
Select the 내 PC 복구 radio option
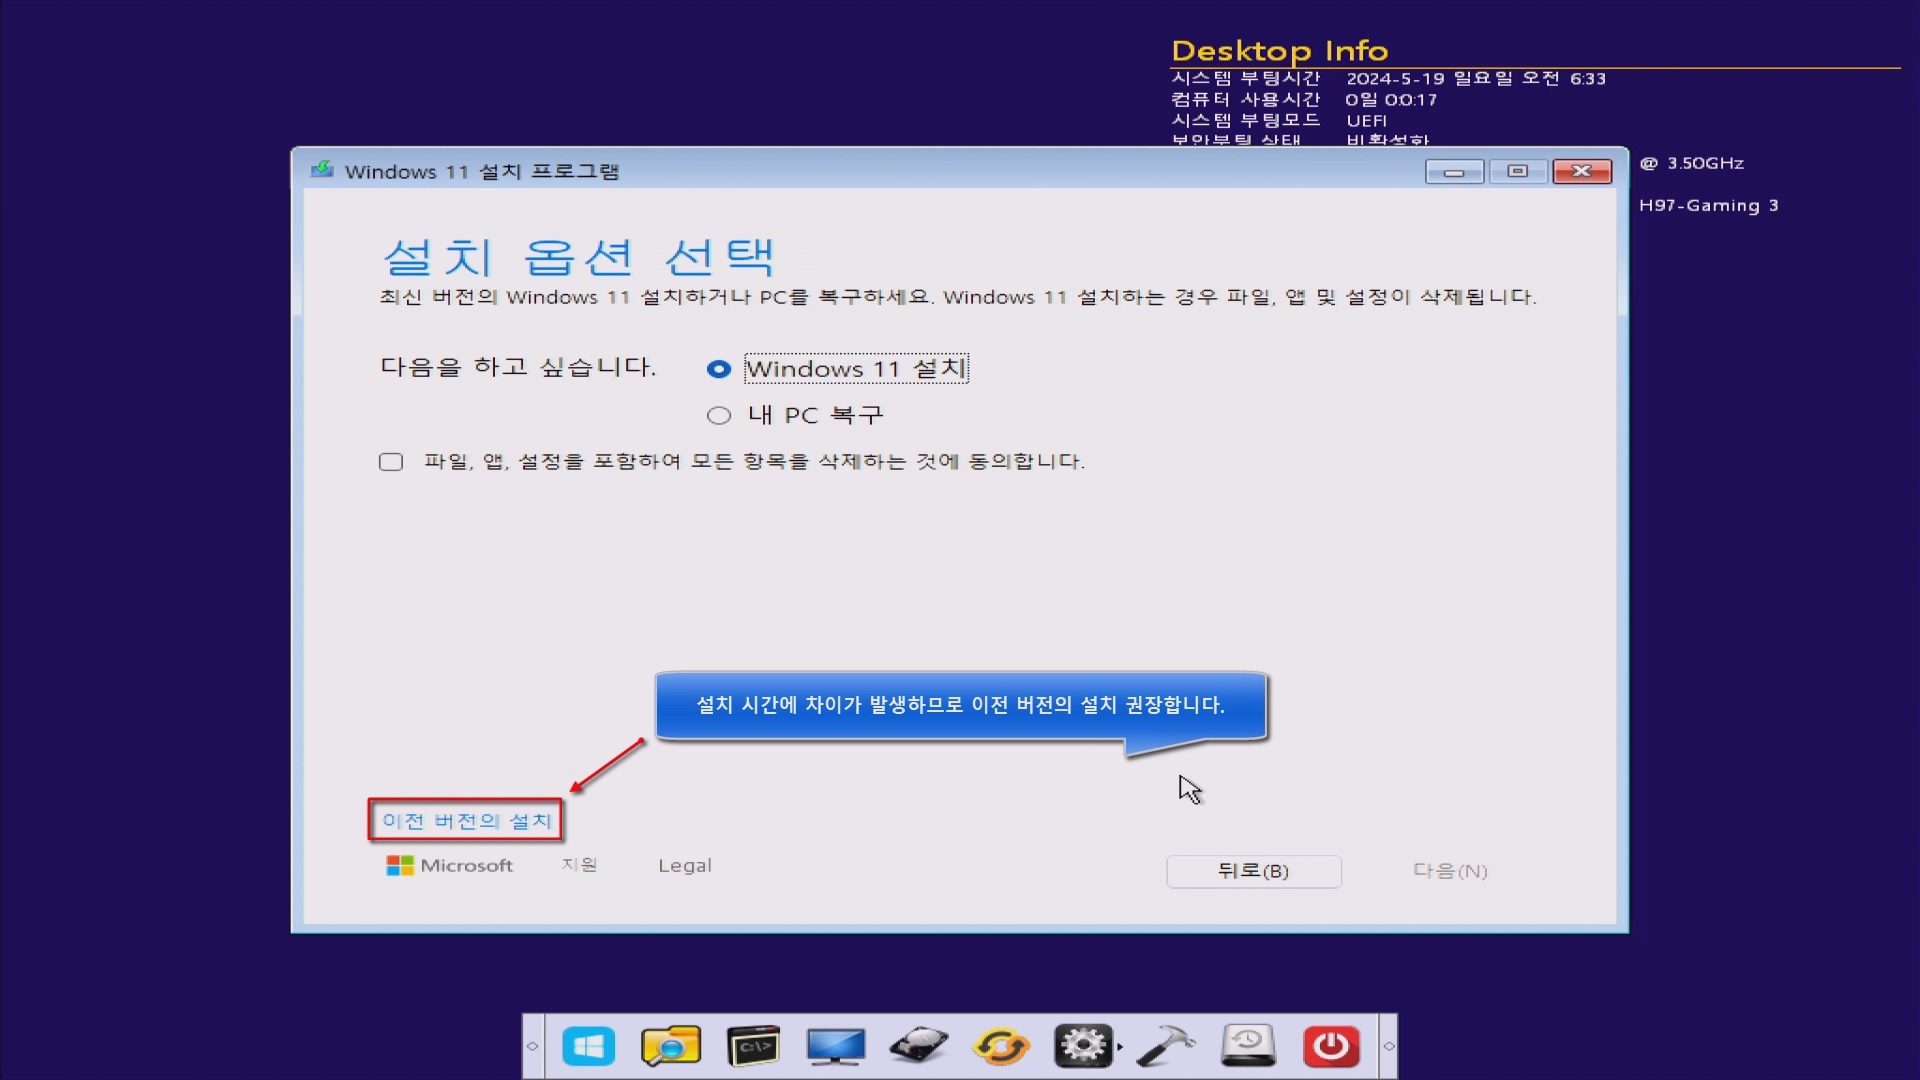(718, 415)
